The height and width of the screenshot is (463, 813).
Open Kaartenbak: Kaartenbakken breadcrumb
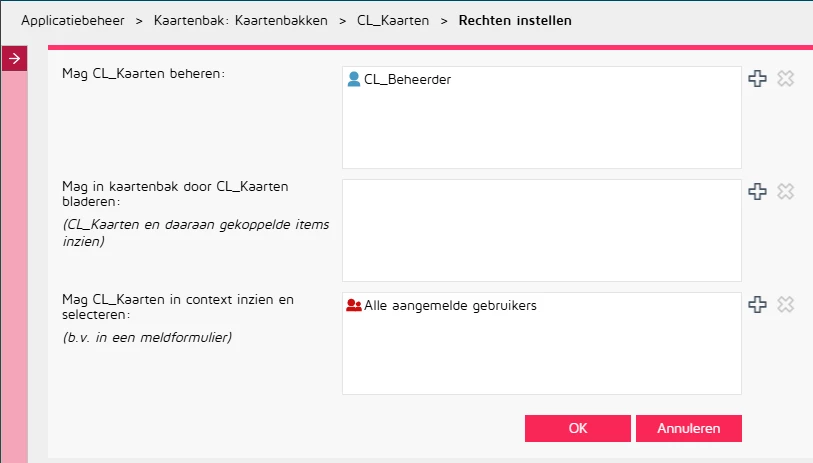(241, 21)
